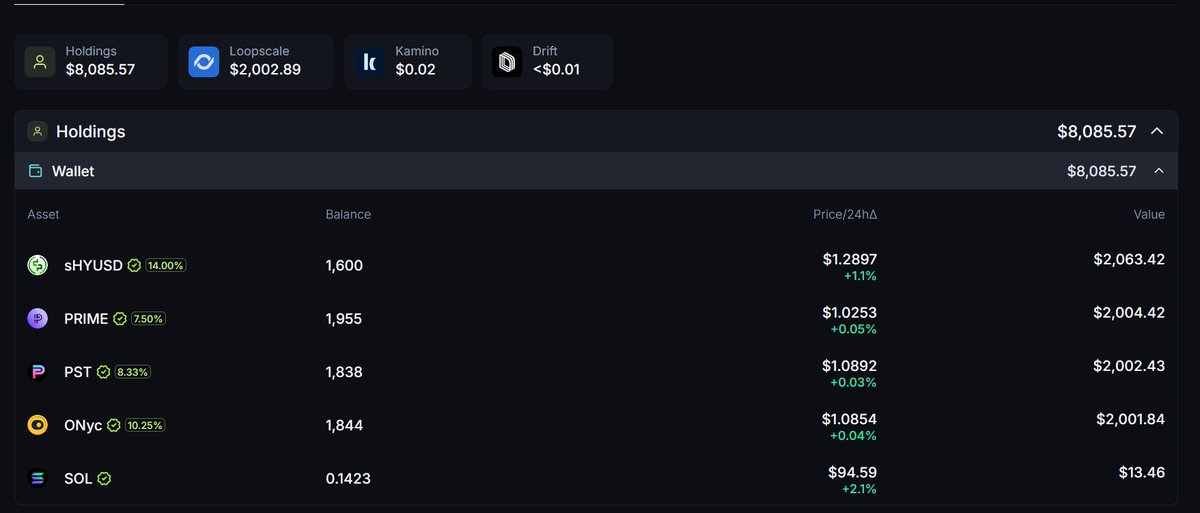The width and height of the screenshot is (1200, 513).
Task: Click the 14.00% yield tag on sHYUSD
Action: tap(166, 266)
